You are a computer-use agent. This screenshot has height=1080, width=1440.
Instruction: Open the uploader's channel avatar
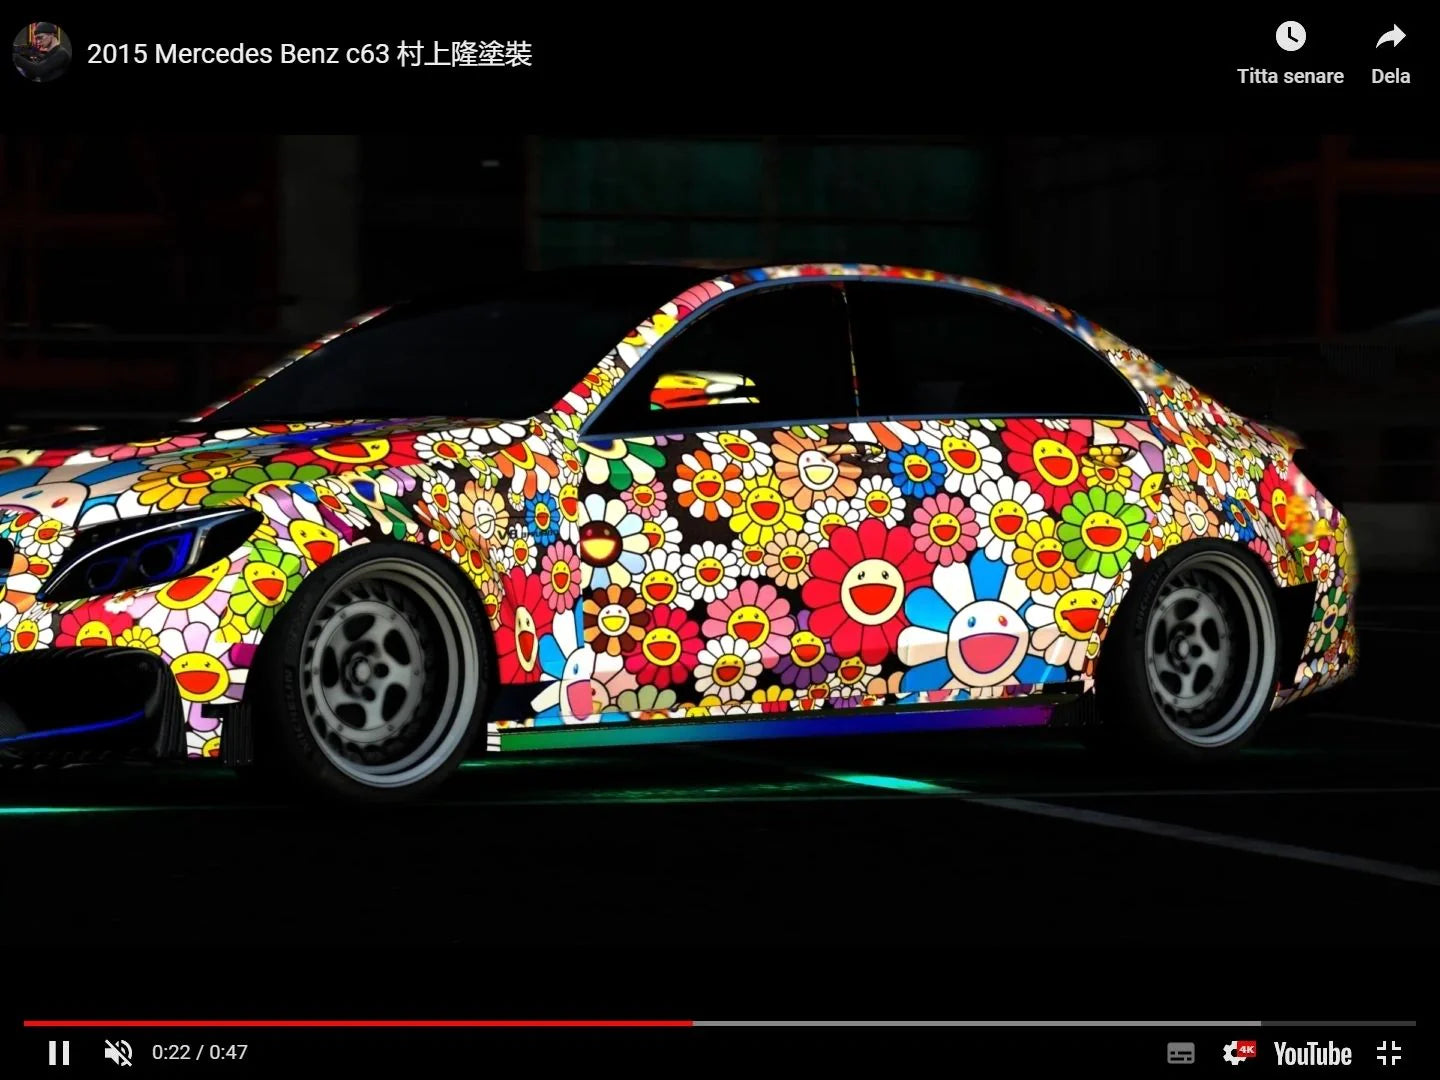point(42,52)
